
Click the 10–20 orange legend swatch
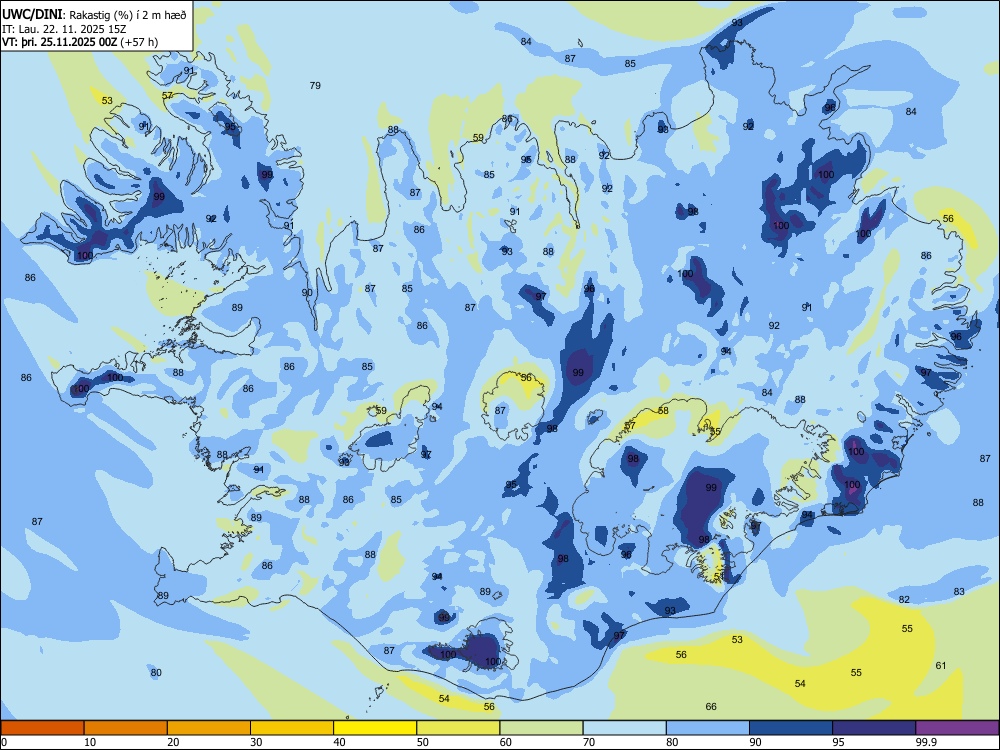coord(126,728)
